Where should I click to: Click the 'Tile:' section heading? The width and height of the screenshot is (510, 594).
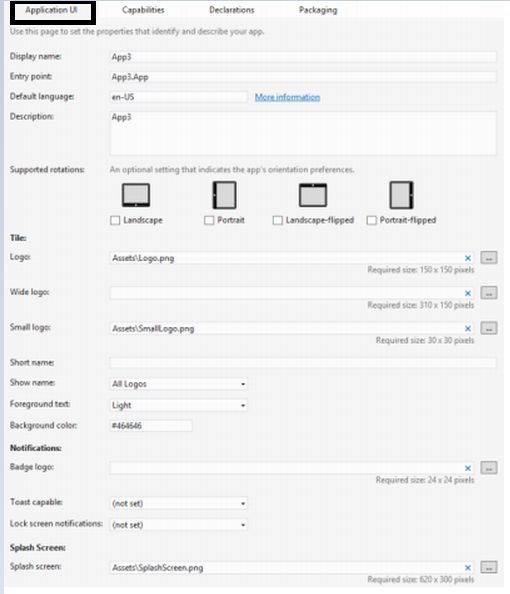(x=18, y=238)
